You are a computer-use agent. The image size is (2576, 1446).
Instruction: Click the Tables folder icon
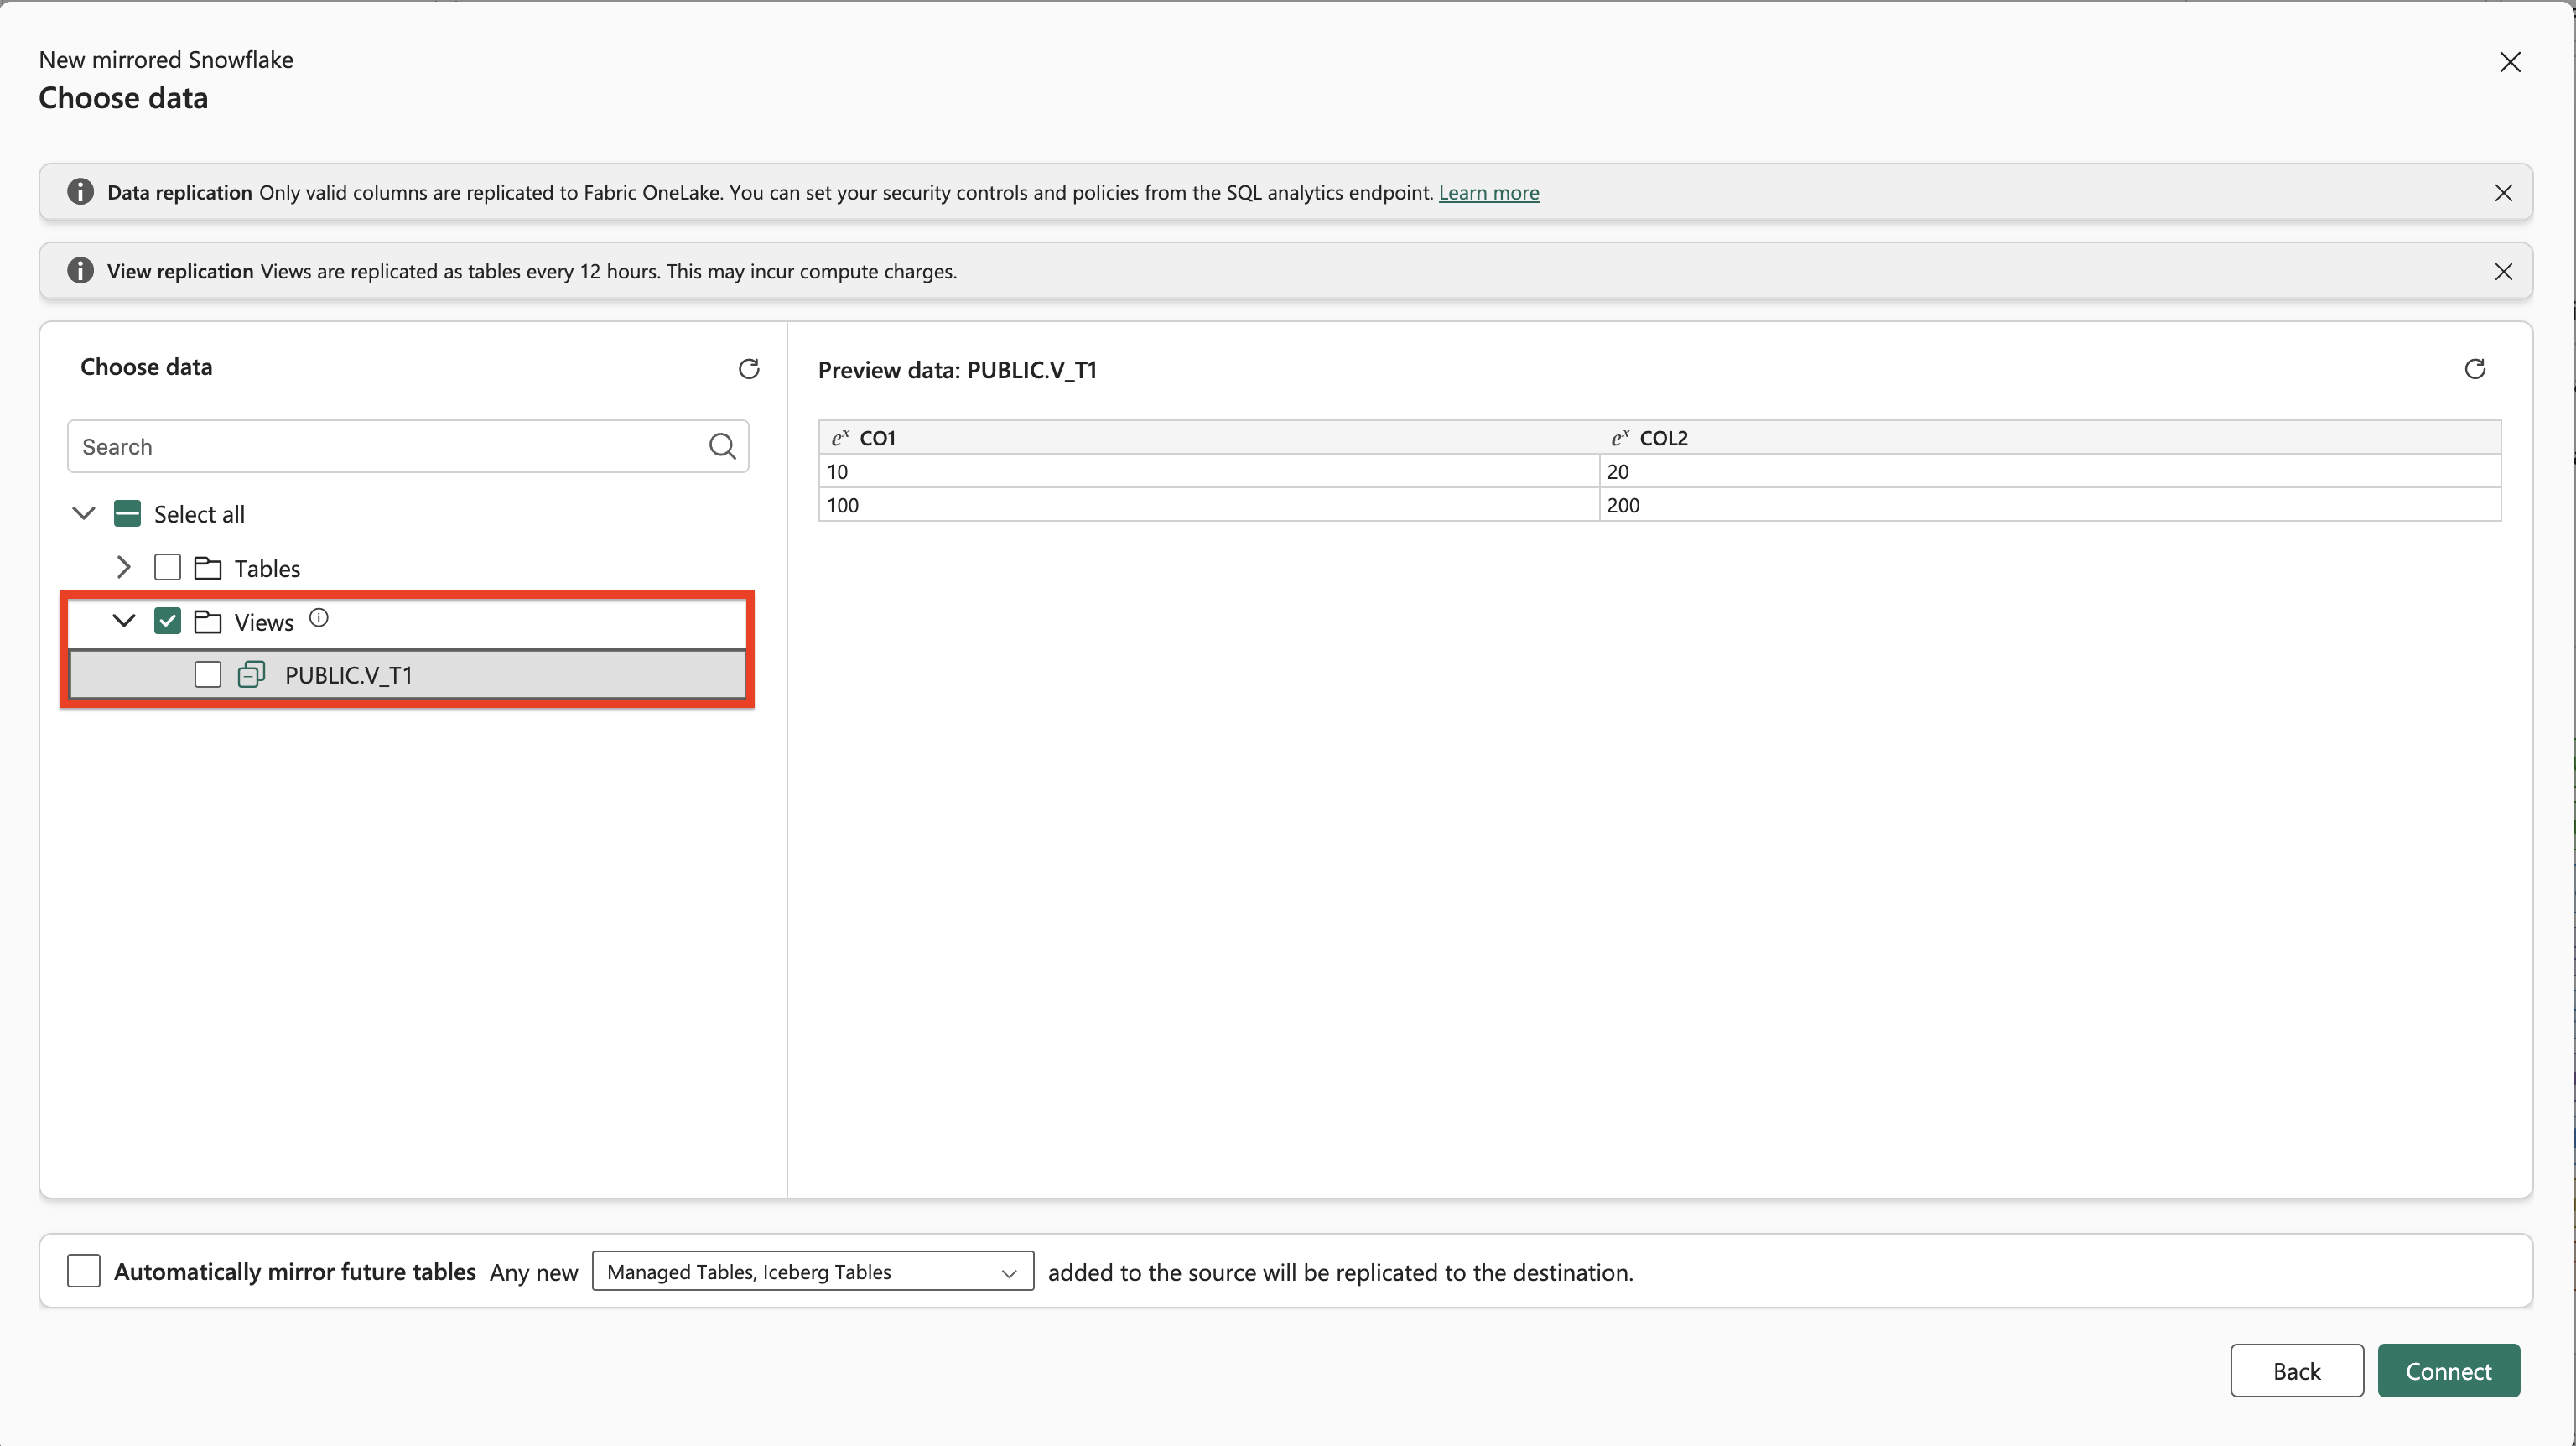click(208, 568)
